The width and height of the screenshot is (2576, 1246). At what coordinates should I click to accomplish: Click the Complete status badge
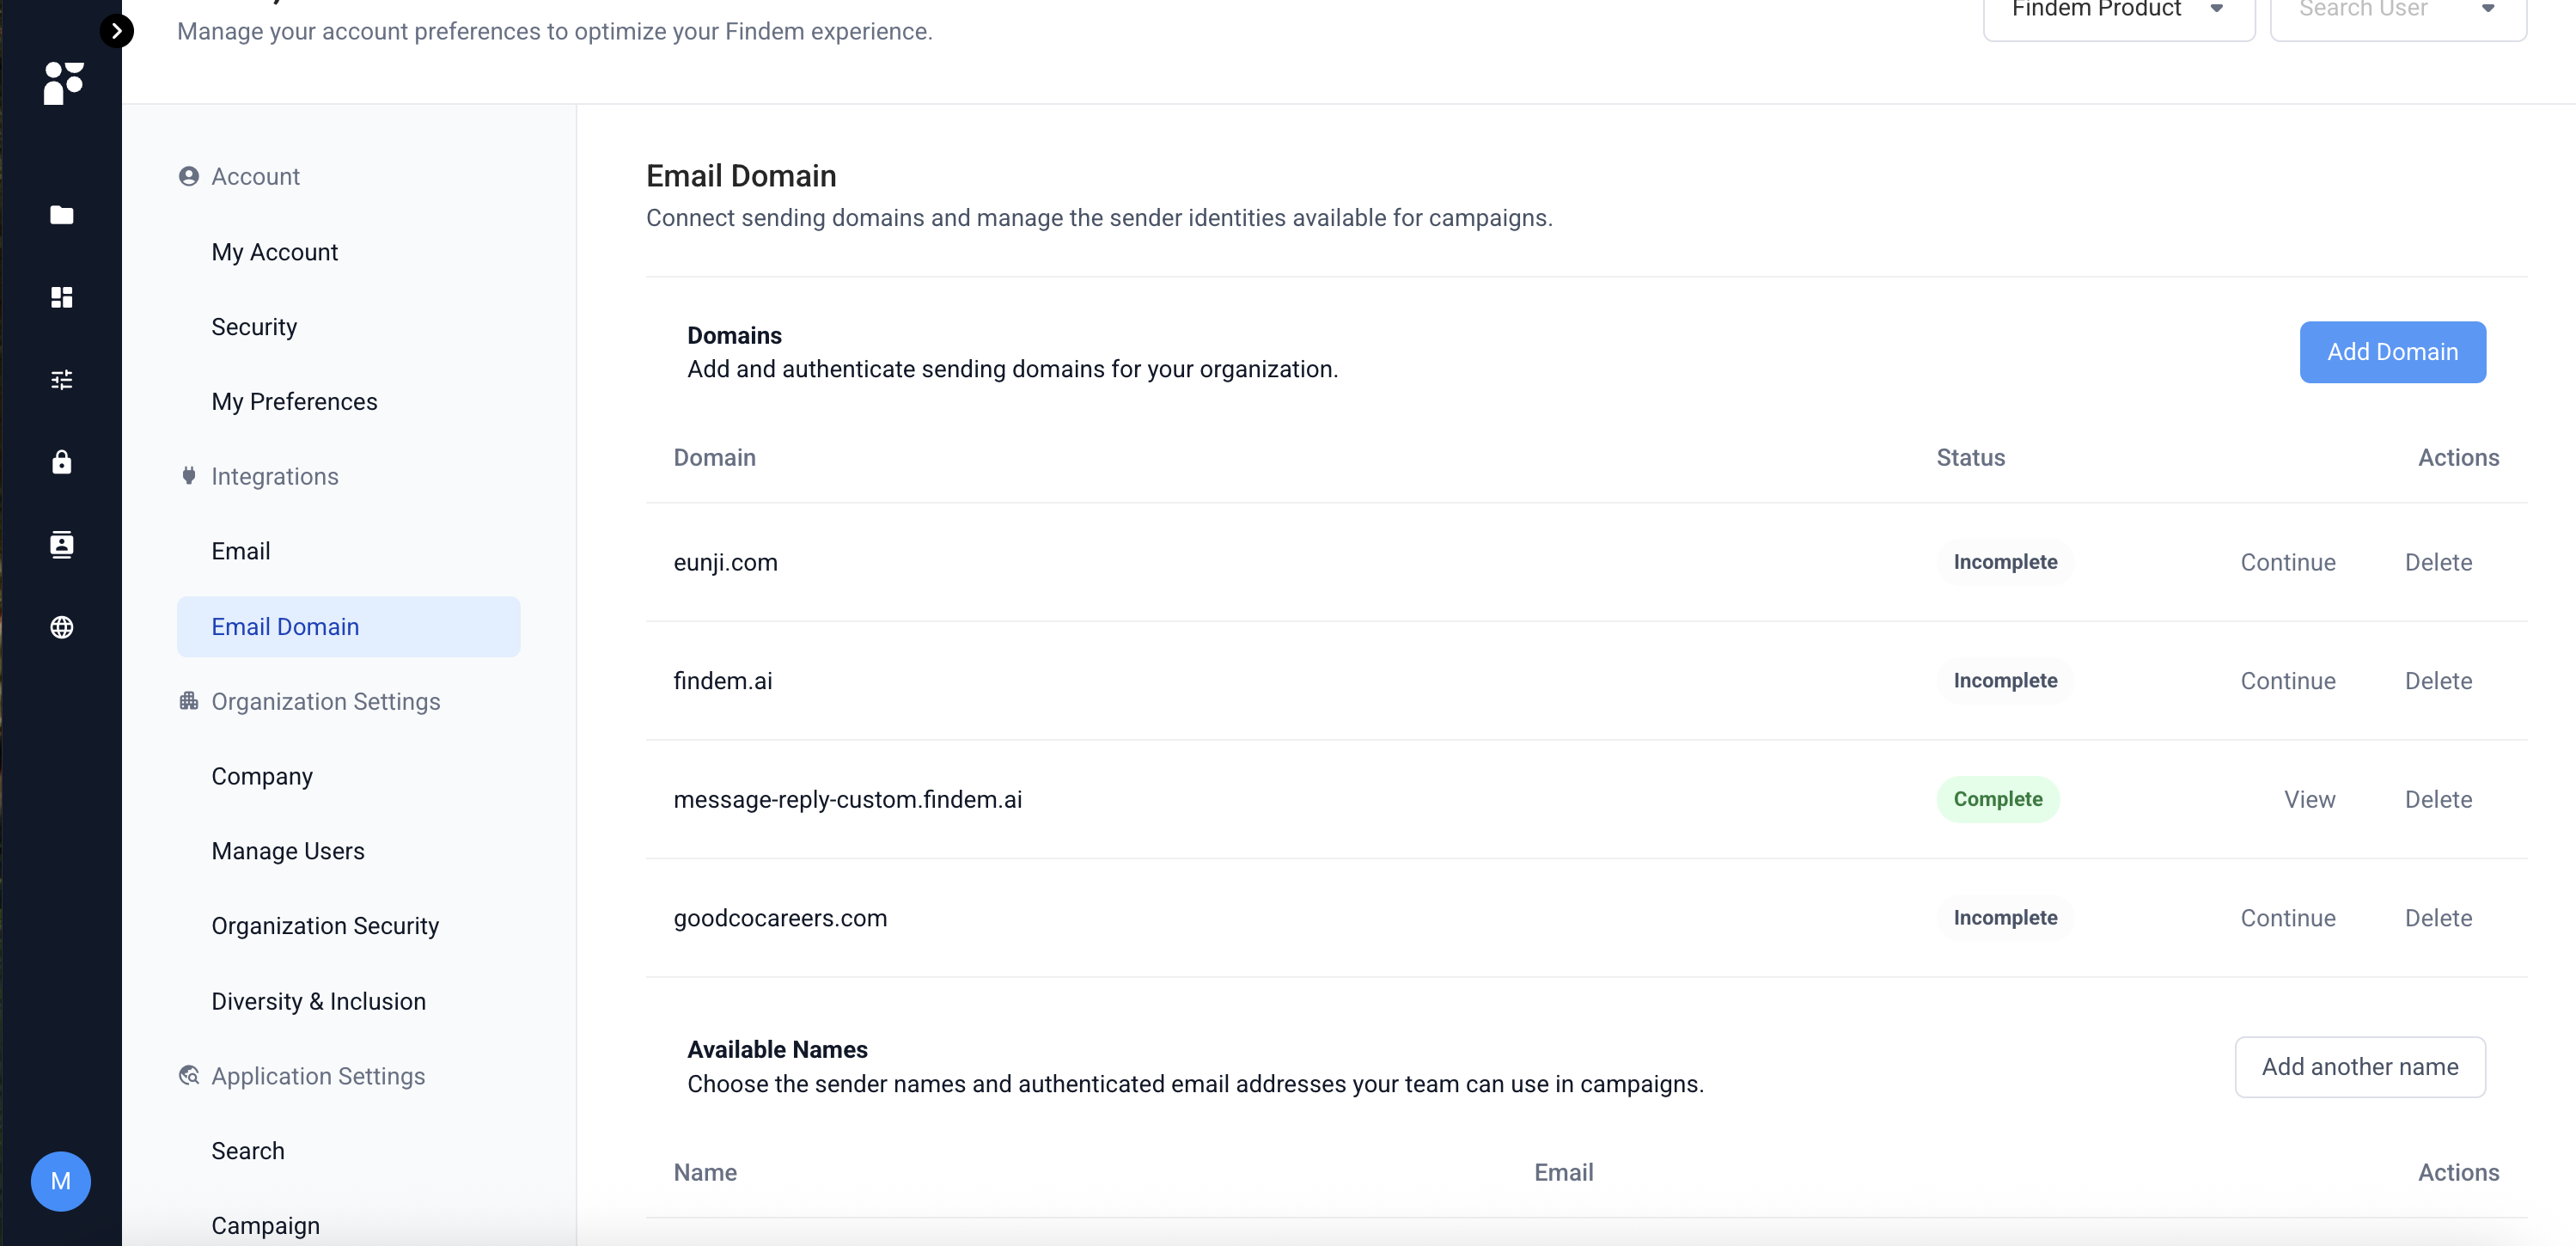pyautogui.click(x=1997, y=799)
